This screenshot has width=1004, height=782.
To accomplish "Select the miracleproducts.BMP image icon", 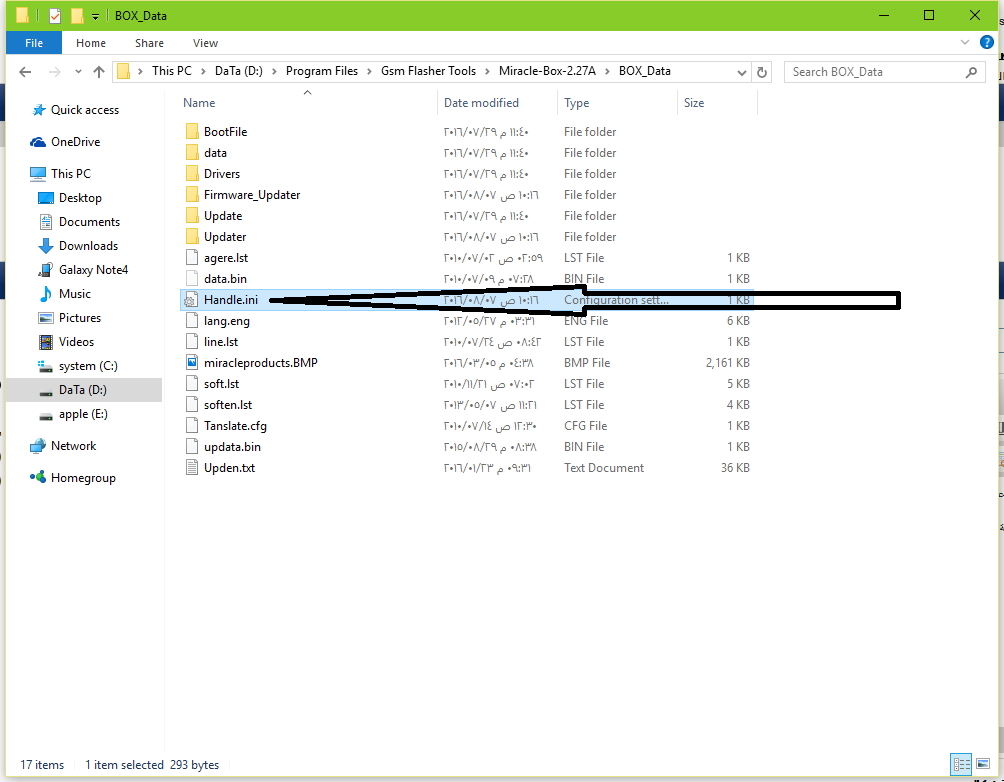I will [x=192, y=363].
